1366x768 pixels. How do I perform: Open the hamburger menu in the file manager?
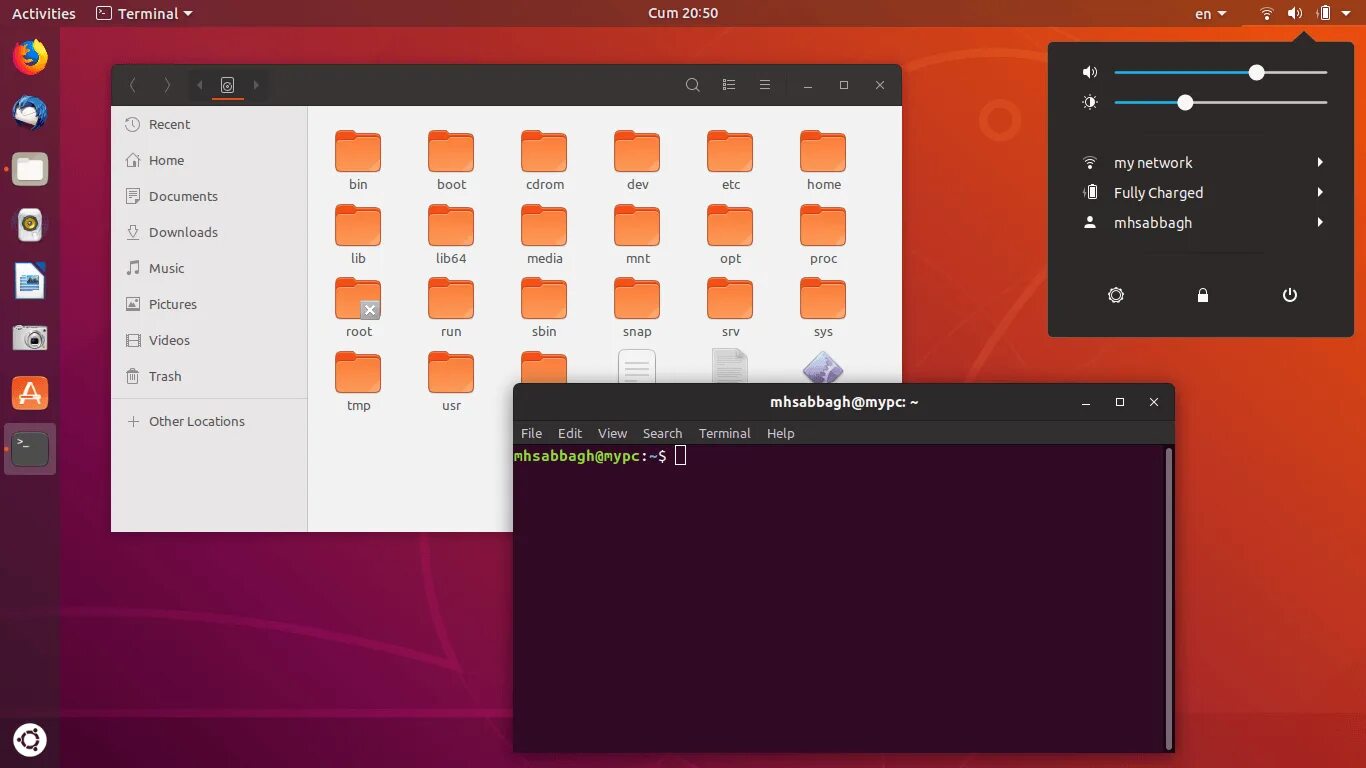click(765, 85)
